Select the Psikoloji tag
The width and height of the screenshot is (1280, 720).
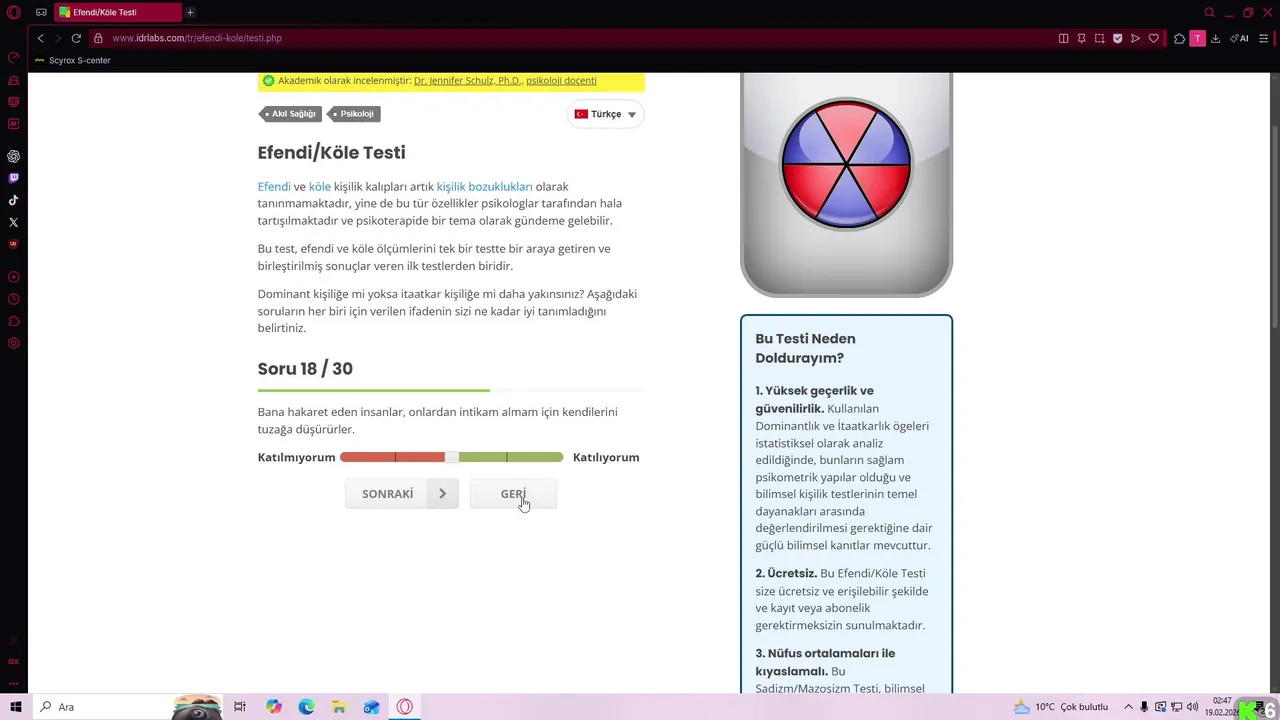[353, 114]
